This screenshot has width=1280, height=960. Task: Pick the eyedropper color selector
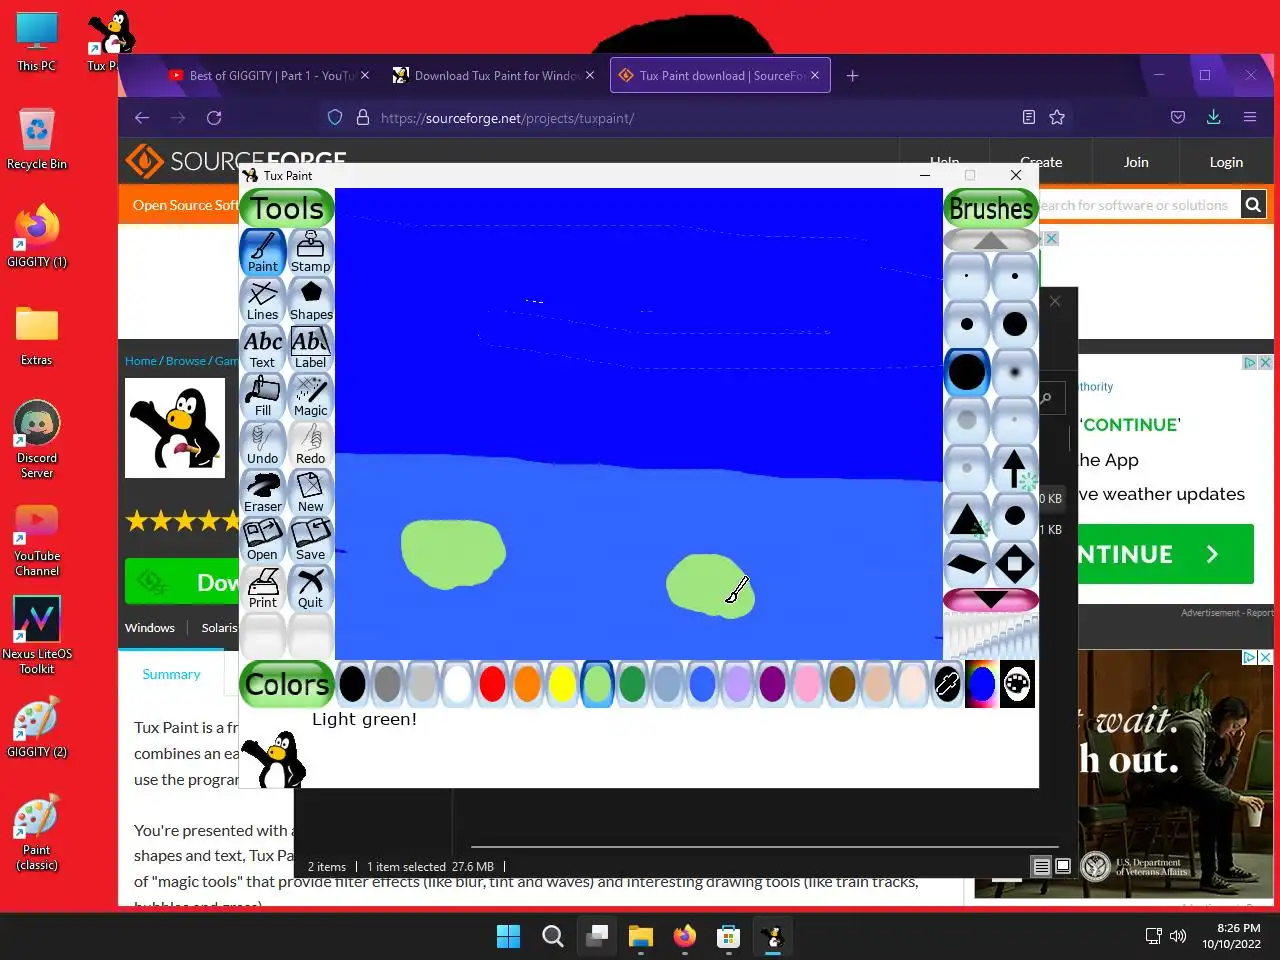[947, 684]
